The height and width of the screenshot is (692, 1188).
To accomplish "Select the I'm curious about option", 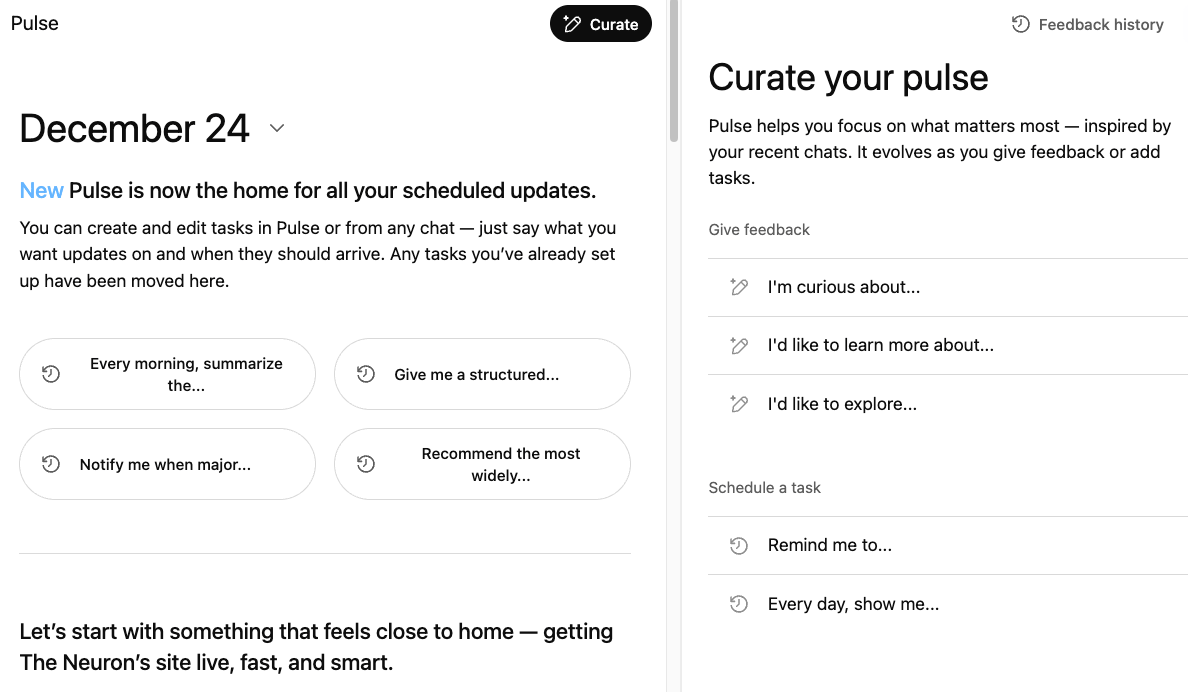I will [843, 288].
